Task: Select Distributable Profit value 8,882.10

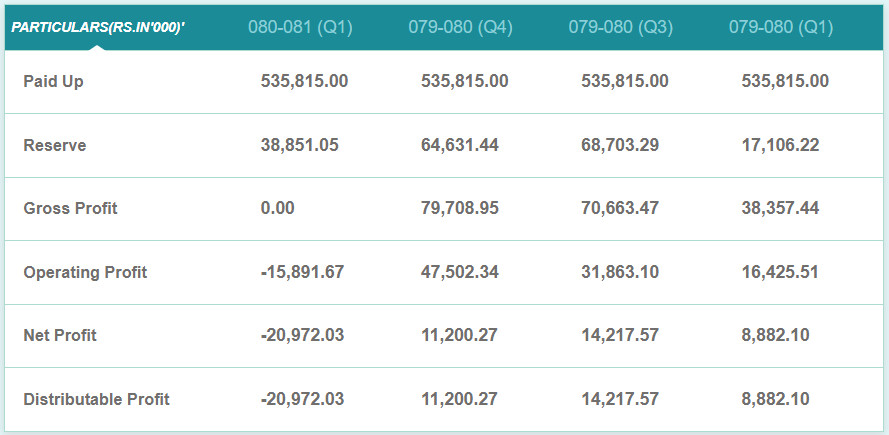Action: (x=775, y=399)
